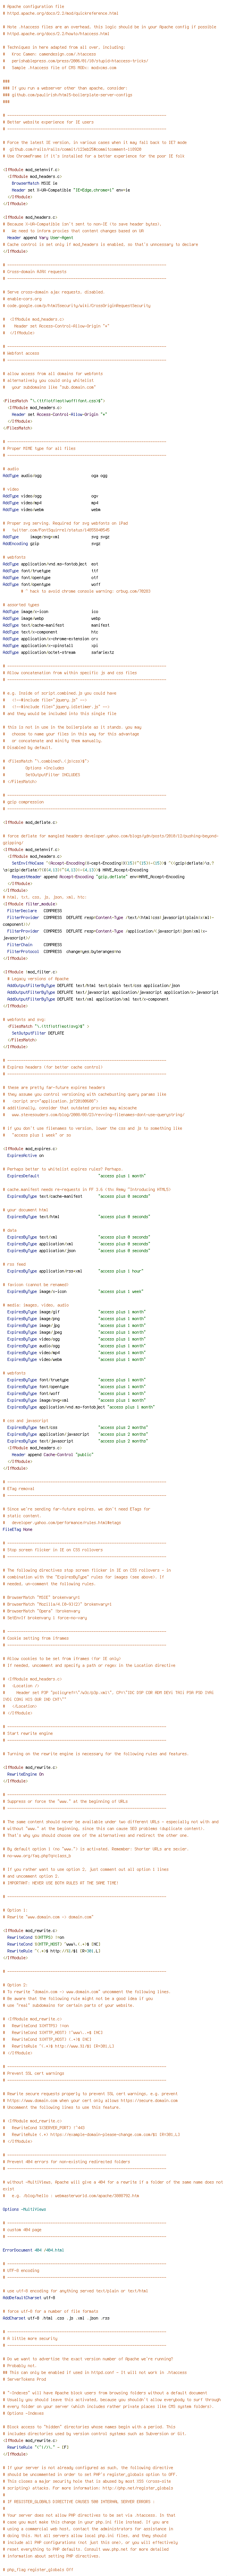227x2576 pixels.
Task: Select 'AddType font/x-woff' line
Action: tap(52, 584)
